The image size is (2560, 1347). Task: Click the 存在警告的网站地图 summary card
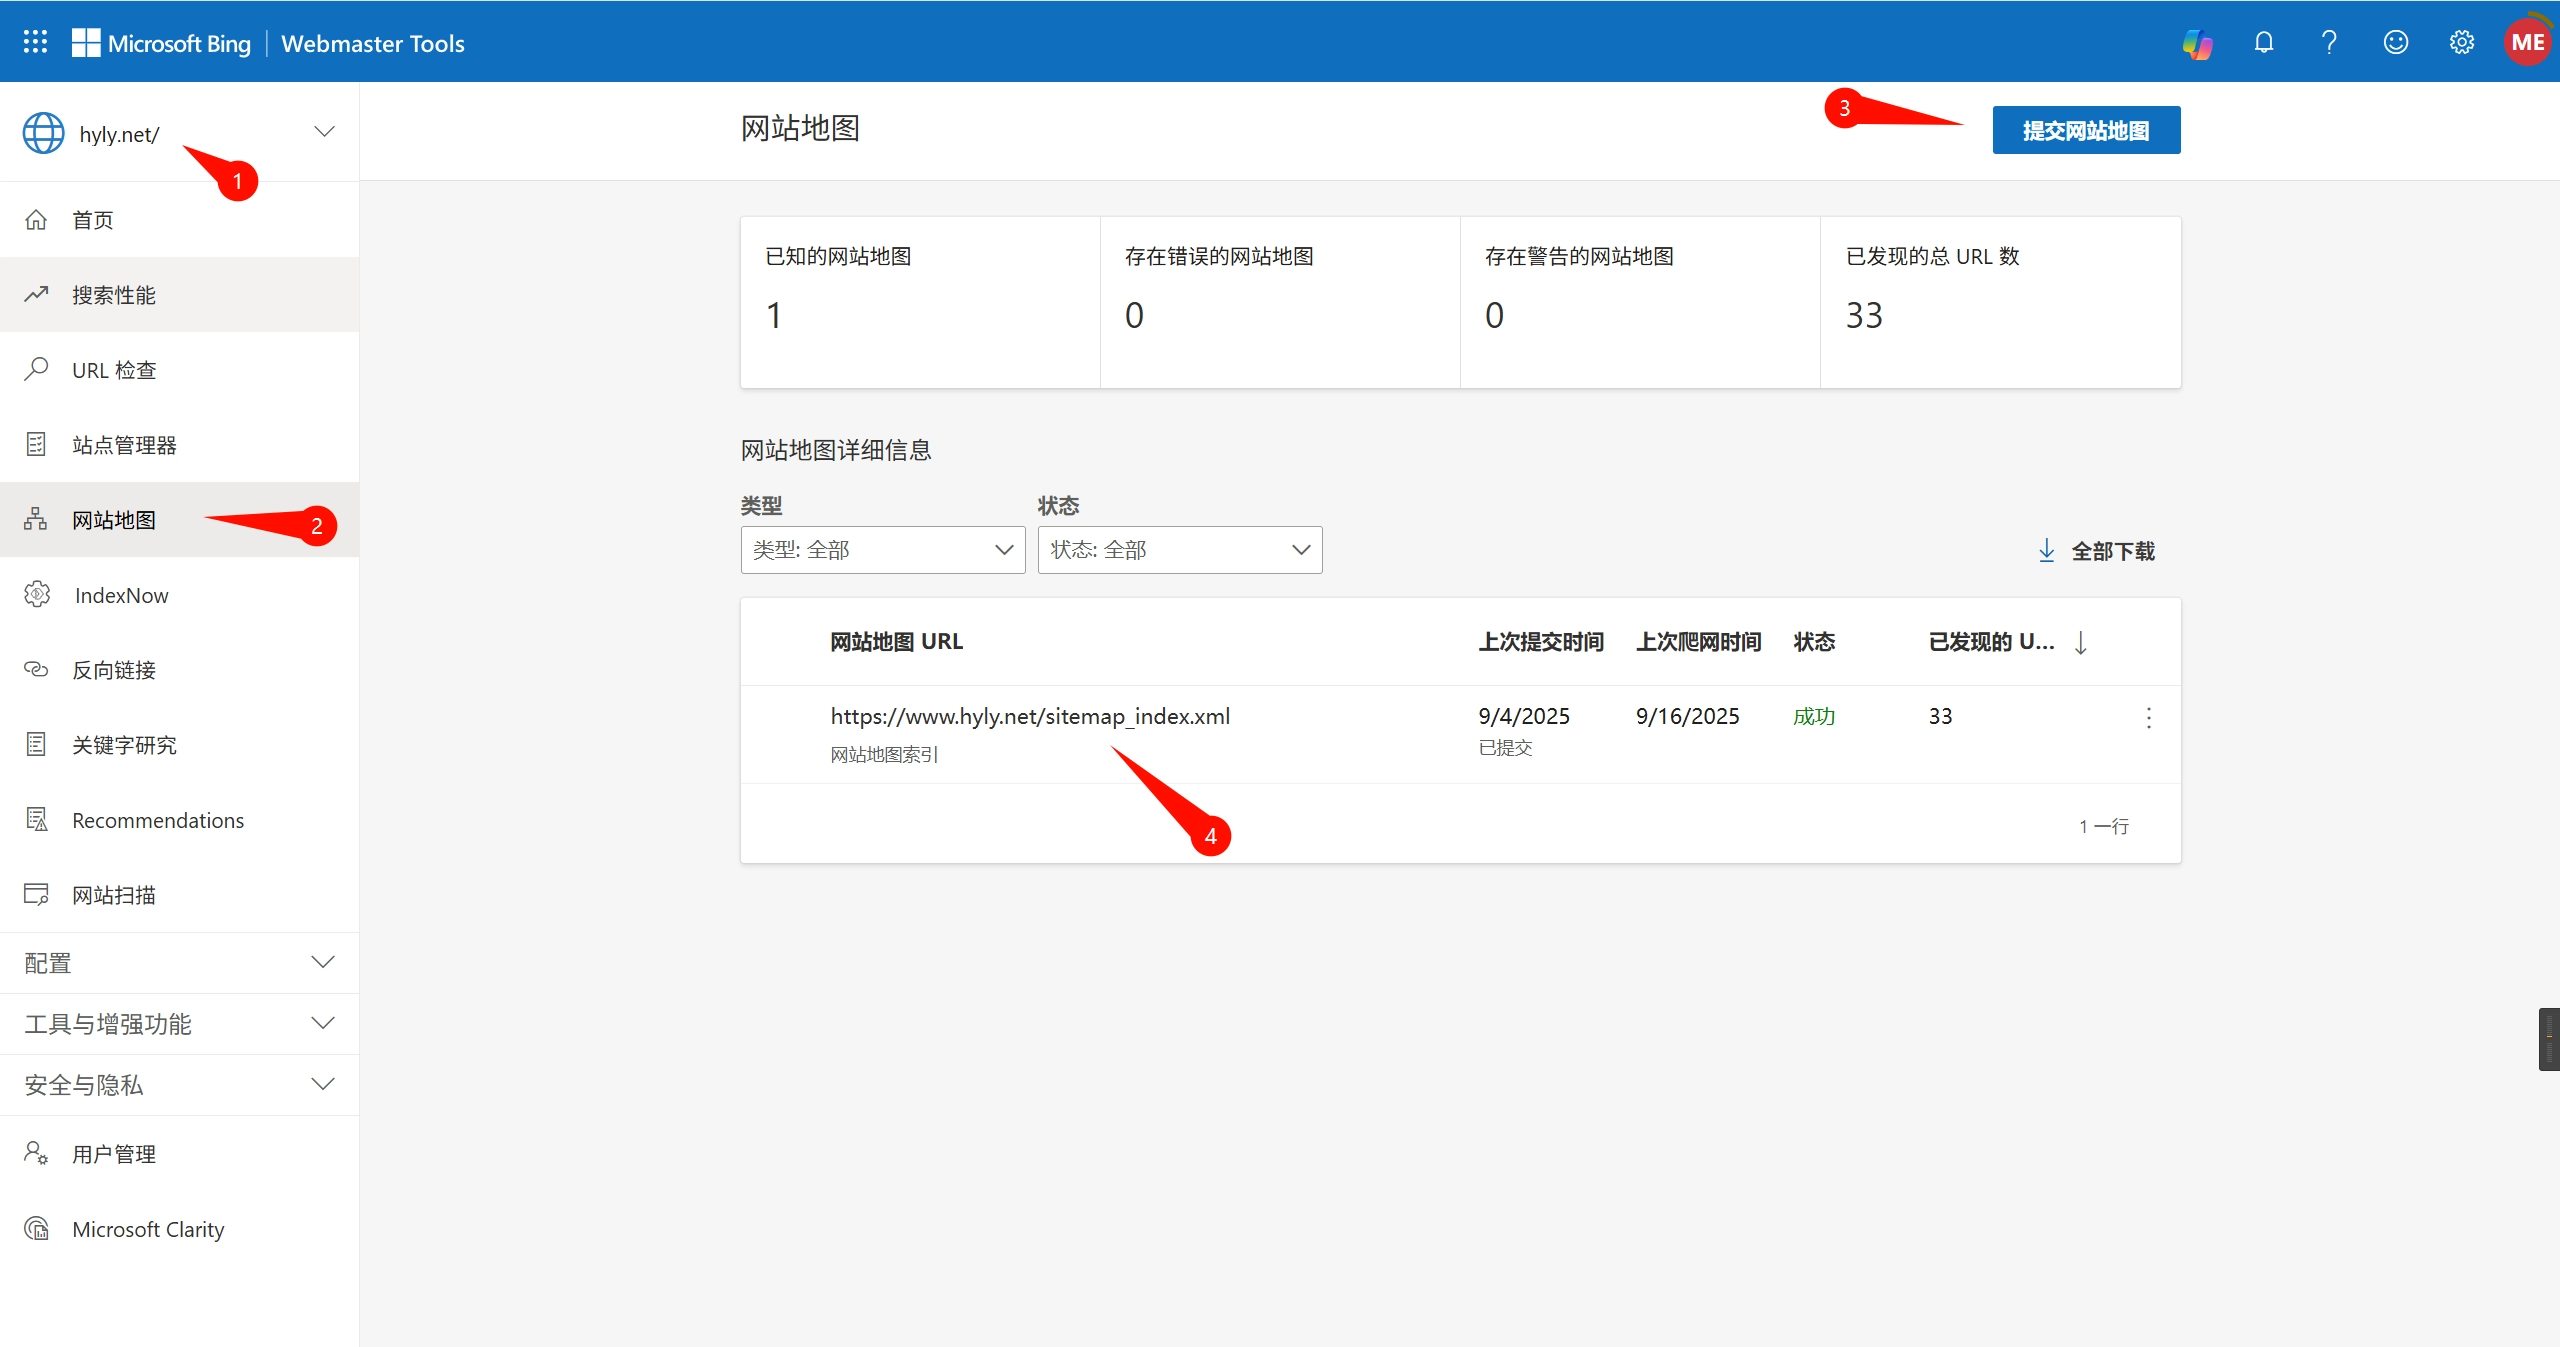pyautogui.click(x=1640, y=302)
